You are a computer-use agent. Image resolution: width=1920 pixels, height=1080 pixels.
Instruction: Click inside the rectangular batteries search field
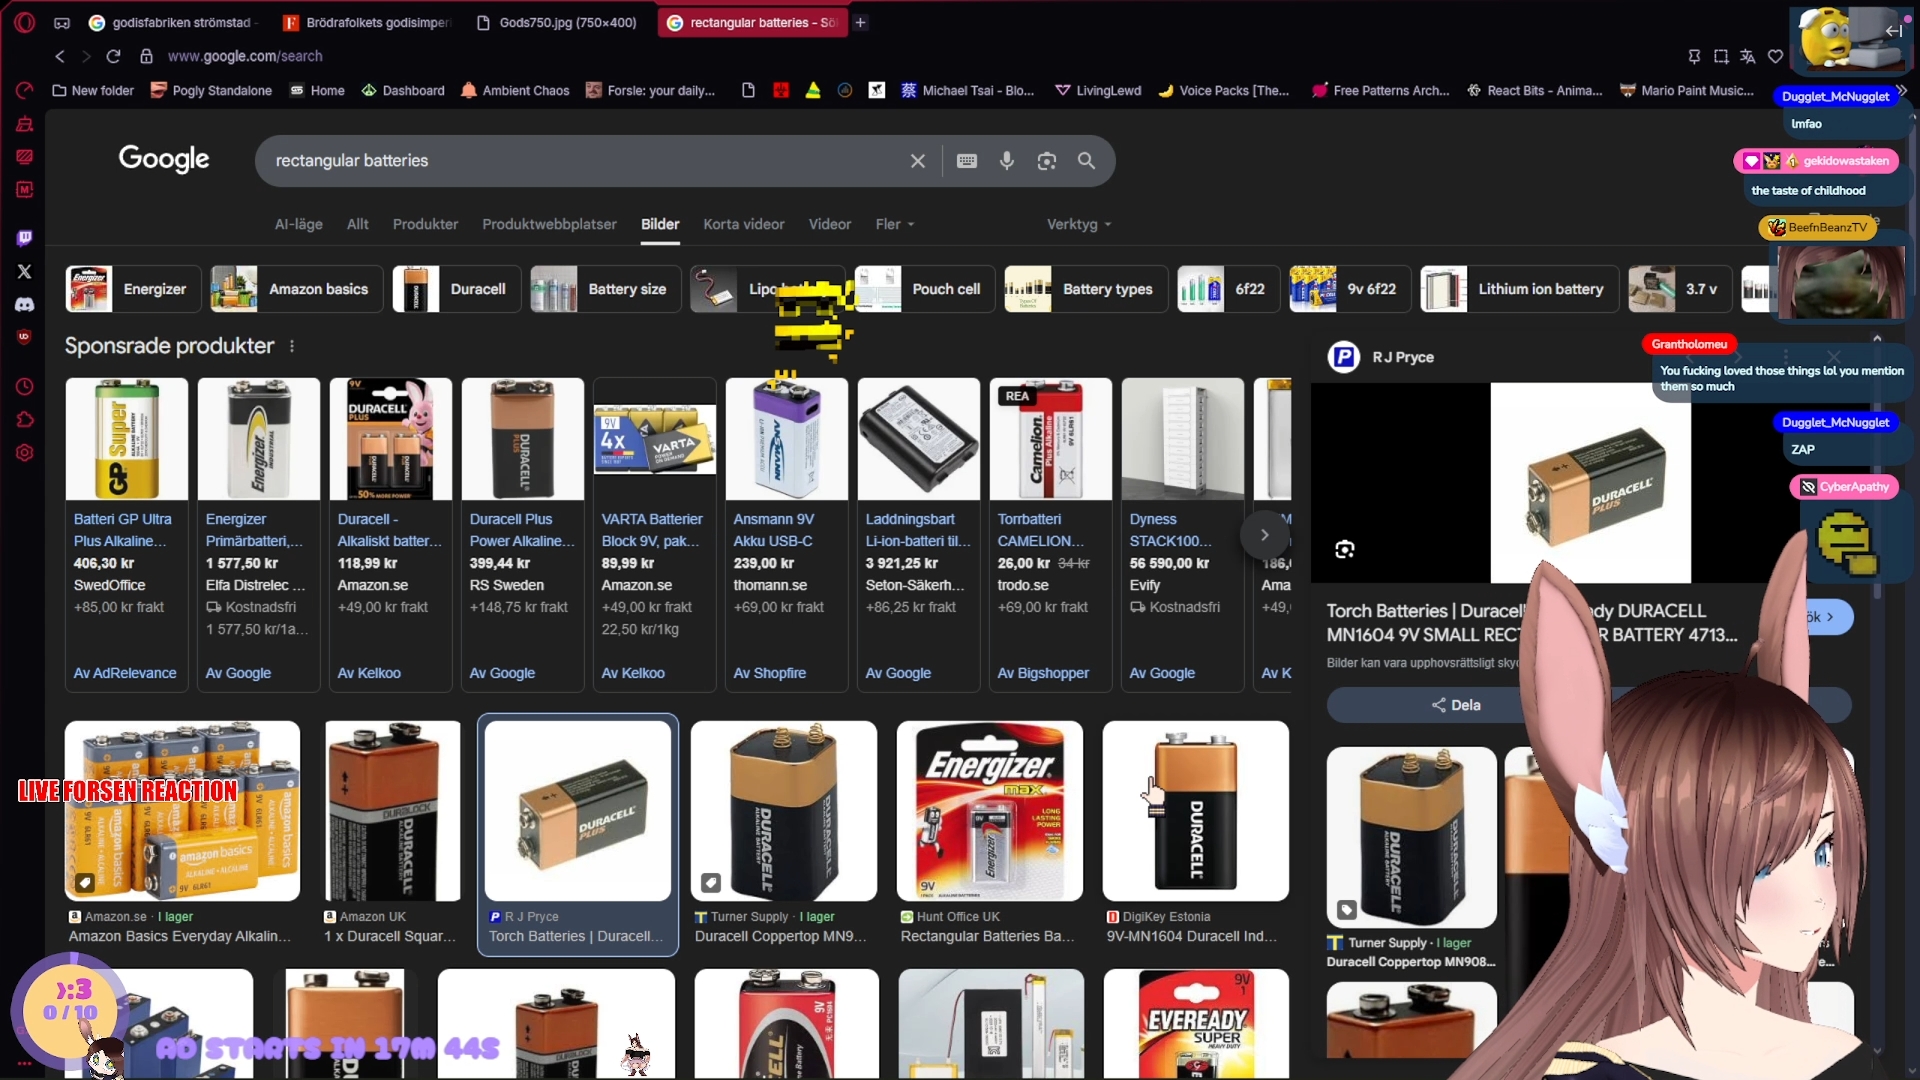(580, 161)
